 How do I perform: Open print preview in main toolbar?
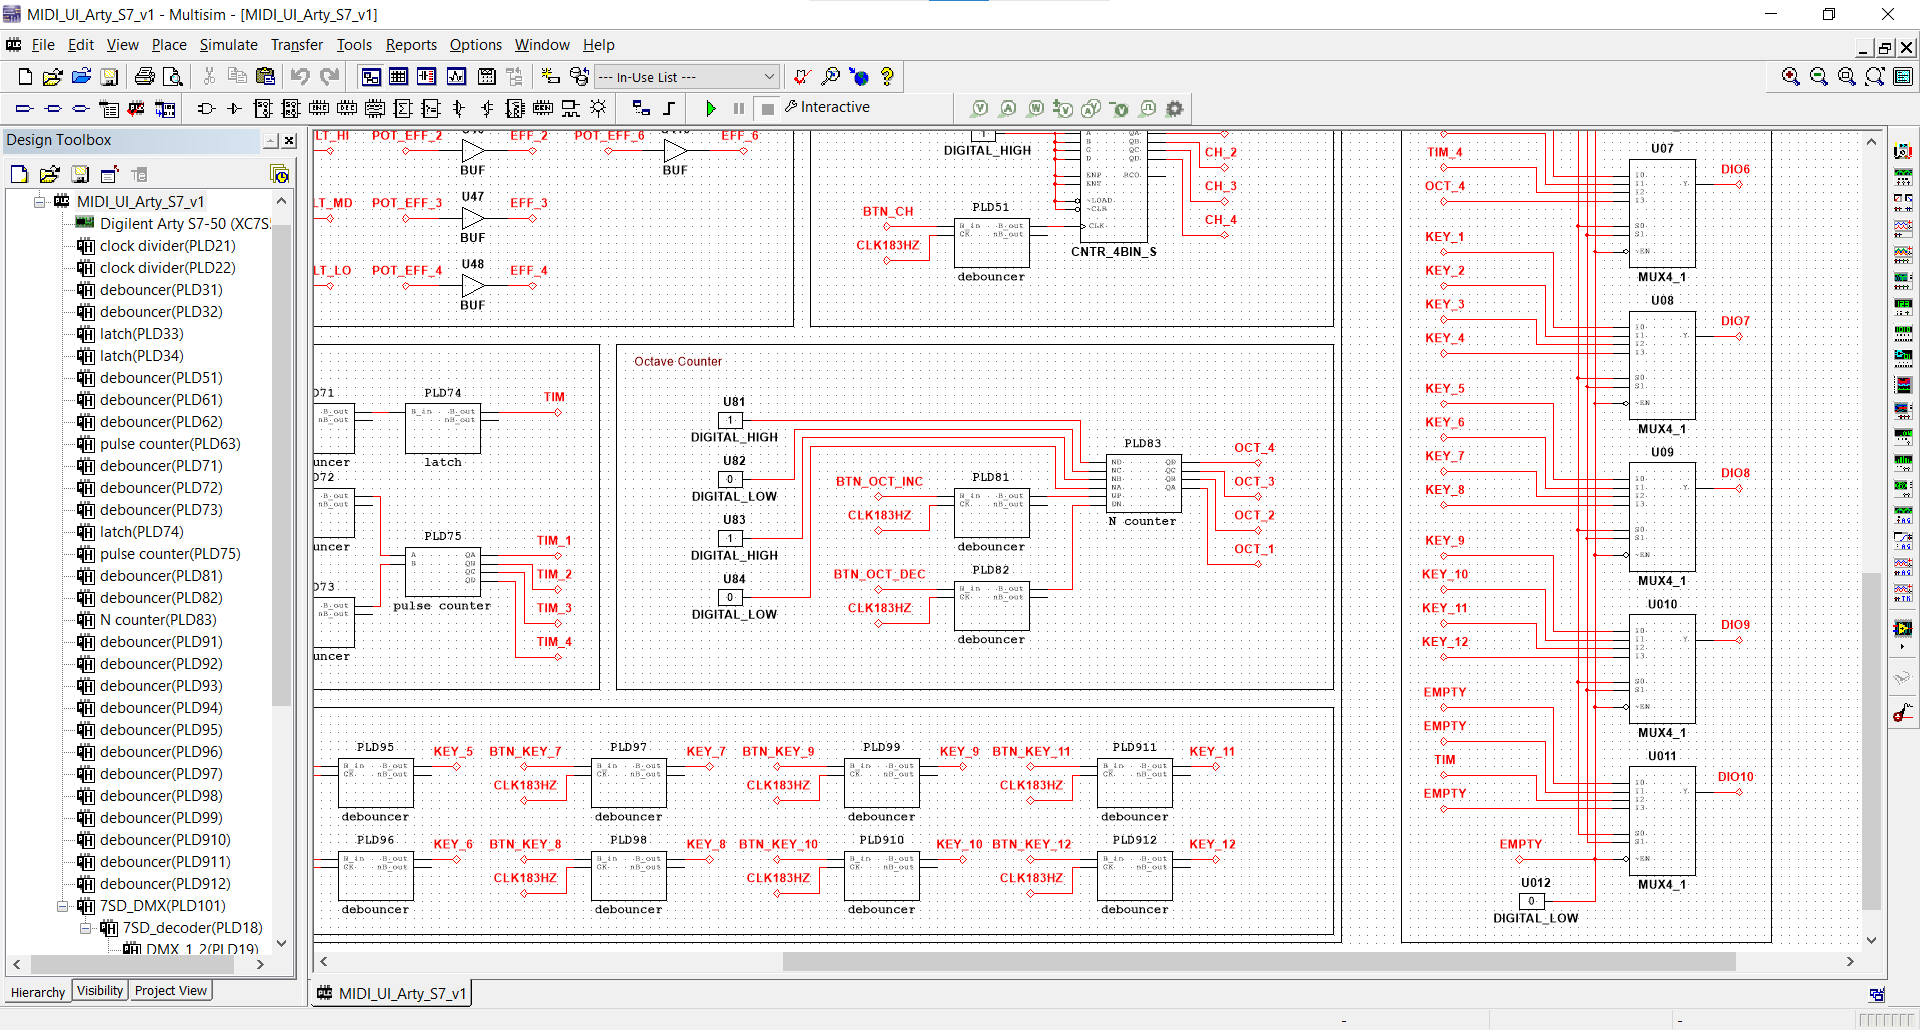[x=173, y=77]
